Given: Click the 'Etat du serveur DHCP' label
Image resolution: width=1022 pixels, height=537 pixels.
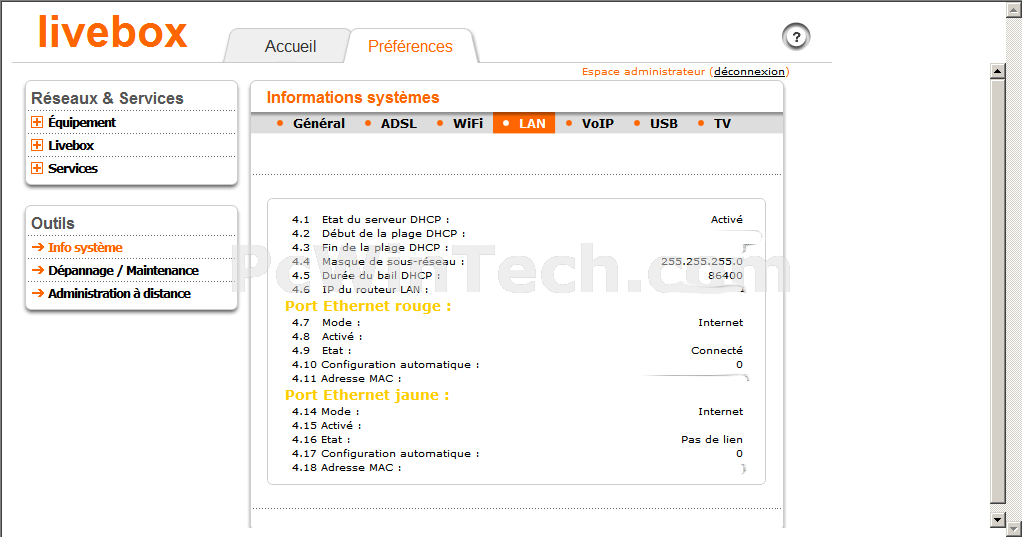Looking at the screenshot, I should 385,220.
